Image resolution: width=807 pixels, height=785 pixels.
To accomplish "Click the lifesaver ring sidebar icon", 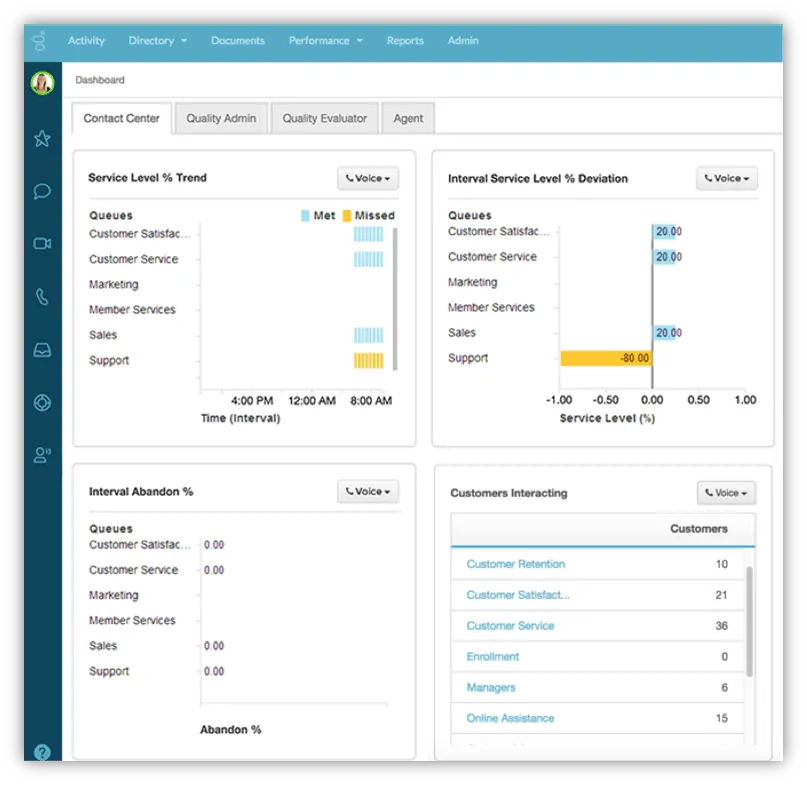I will coord(42,403).
